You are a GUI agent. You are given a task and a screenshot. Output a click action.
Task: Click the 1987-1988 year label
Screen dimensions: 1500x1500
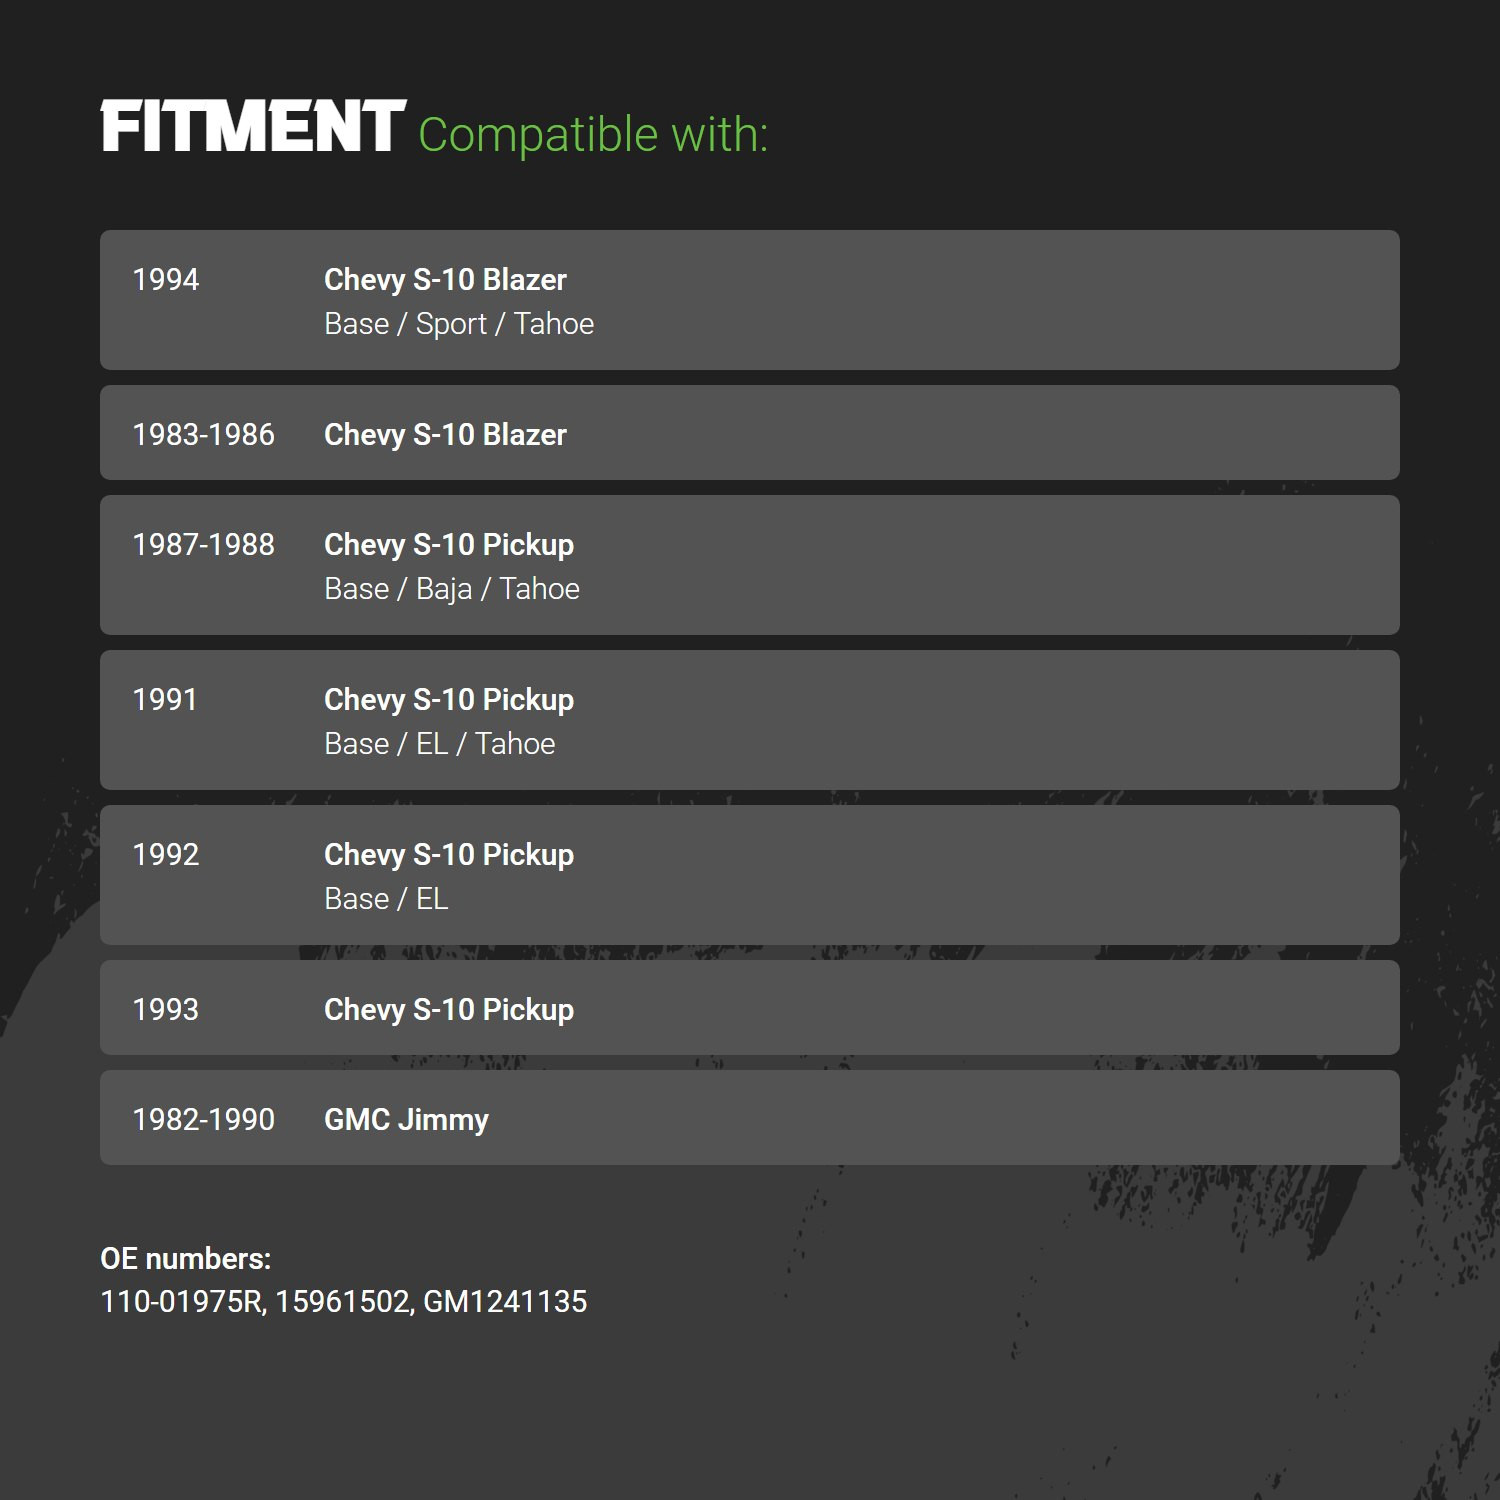coord(203,545)
